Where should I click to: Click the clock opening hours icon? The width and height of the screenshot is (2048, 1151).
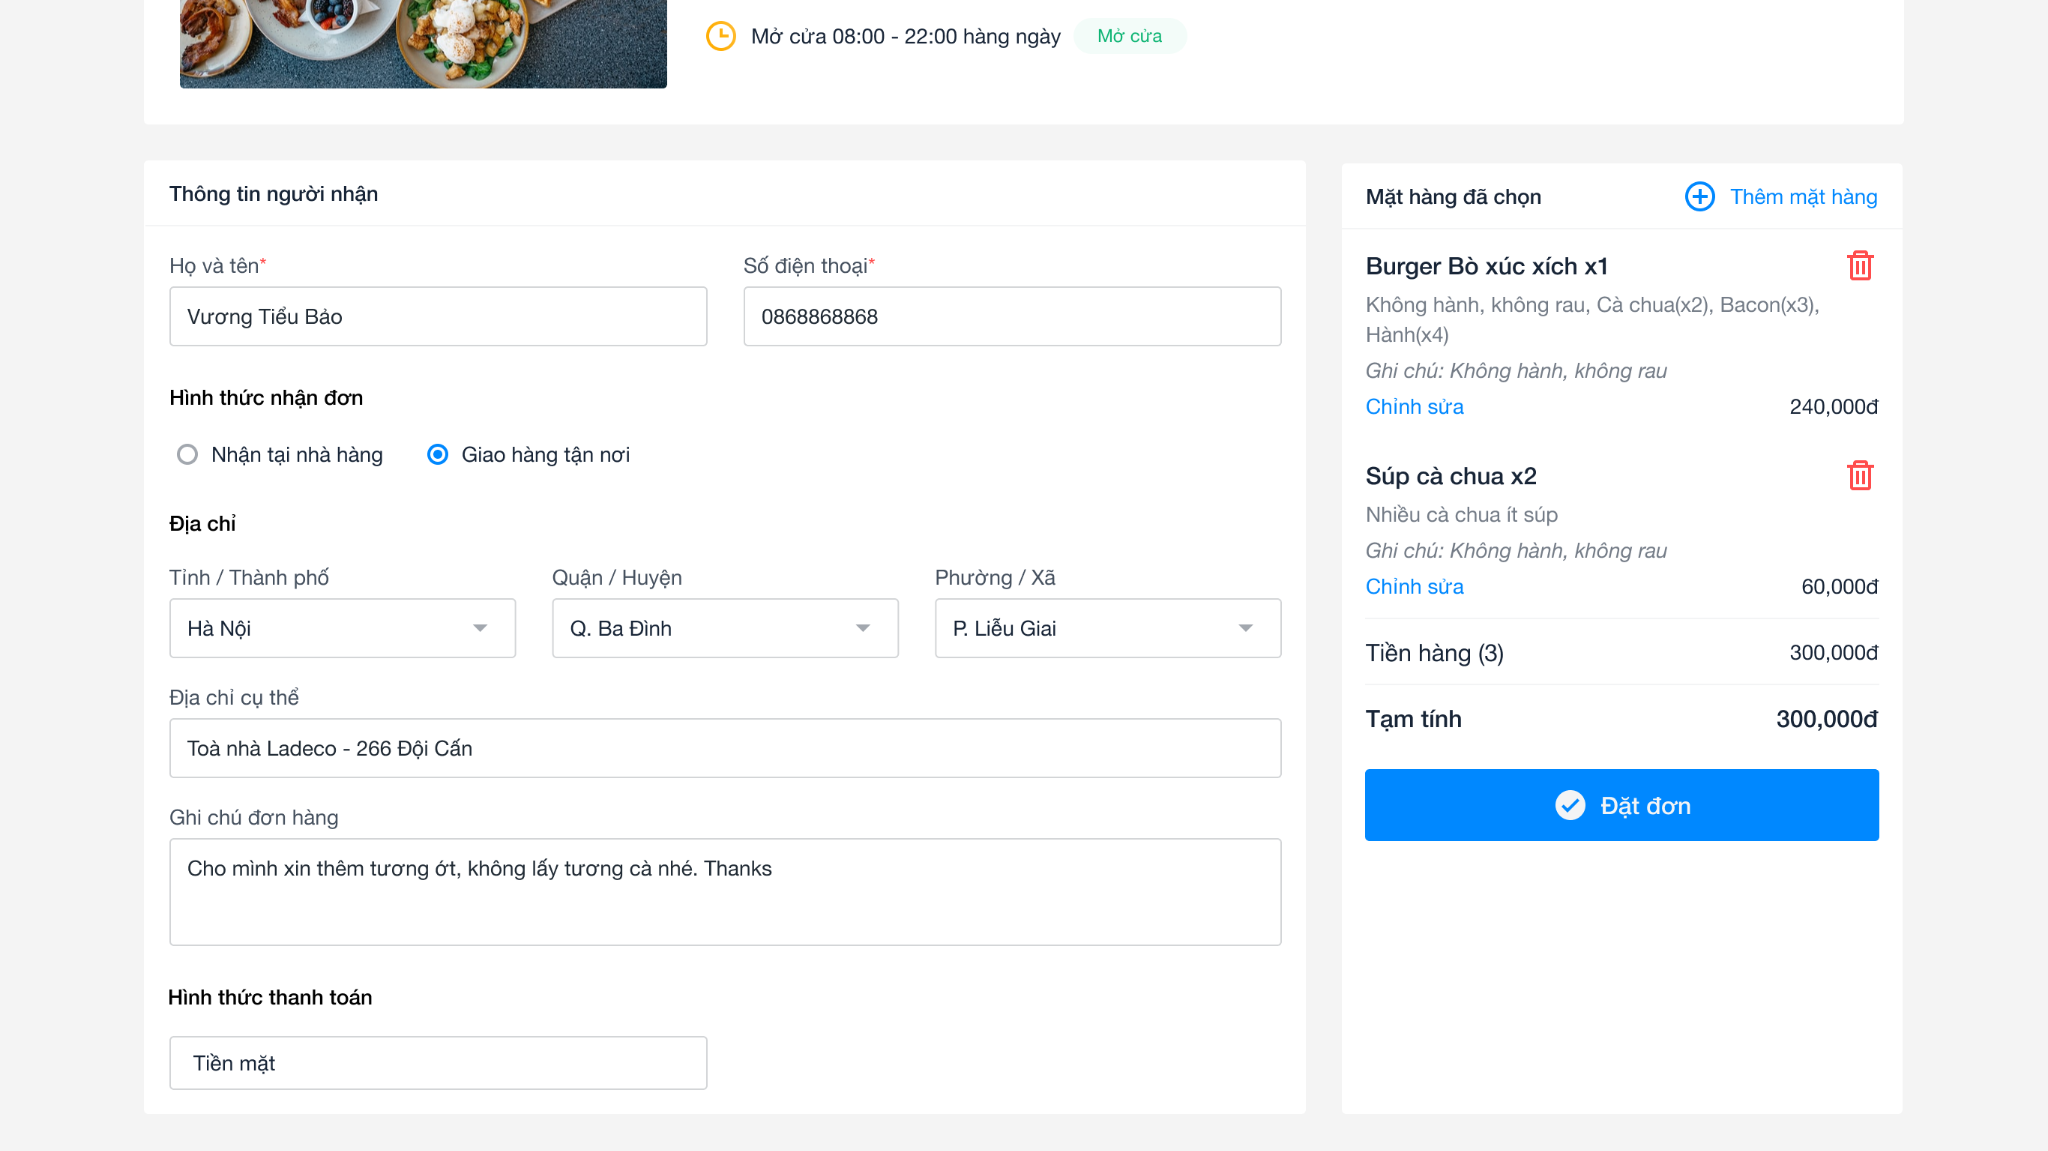click(720, 37)
